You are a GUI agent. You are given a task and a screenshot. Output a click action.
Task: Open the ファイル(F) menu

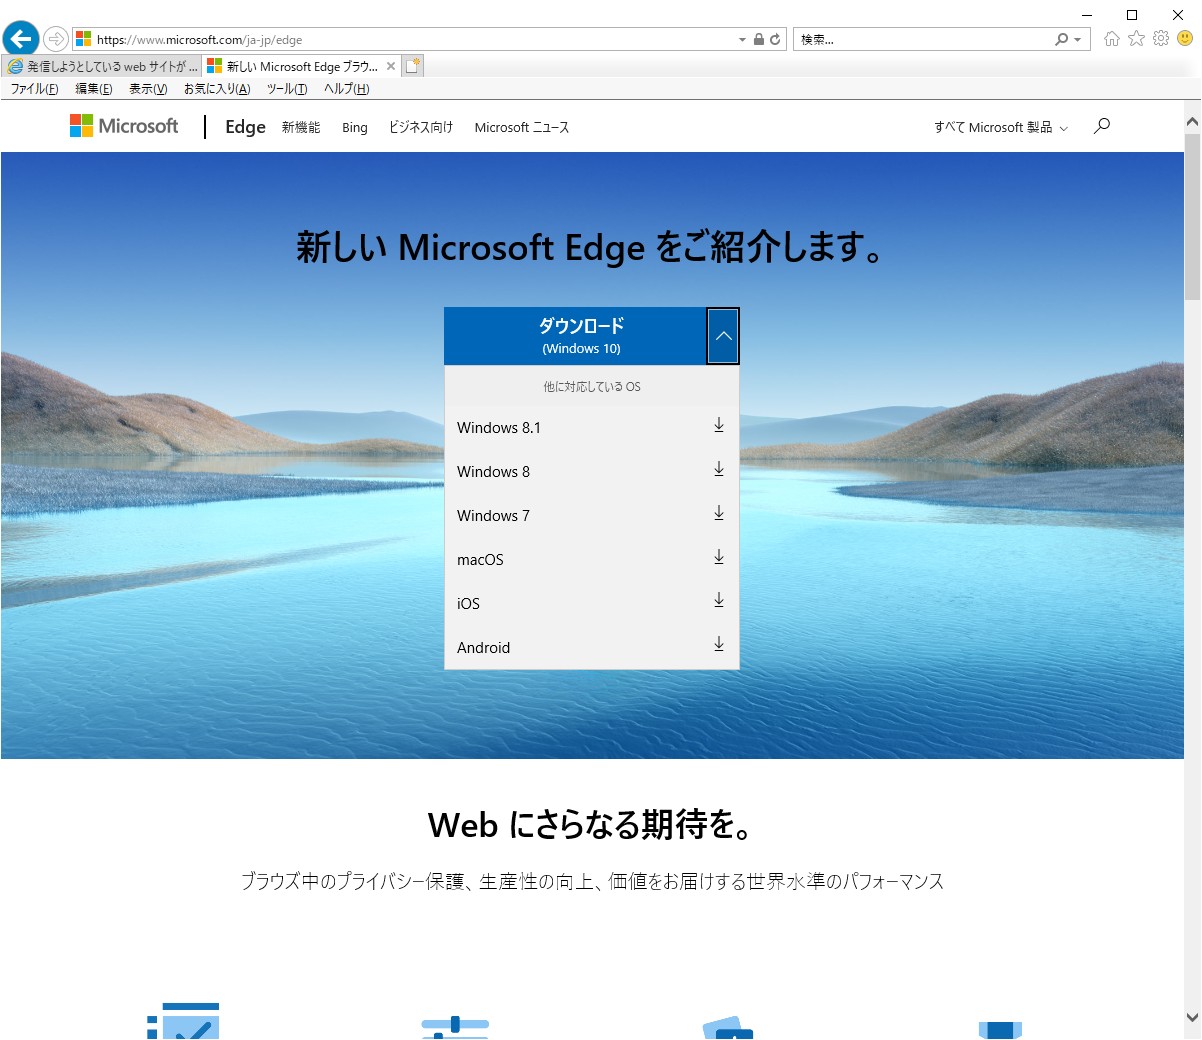(35, 89)
